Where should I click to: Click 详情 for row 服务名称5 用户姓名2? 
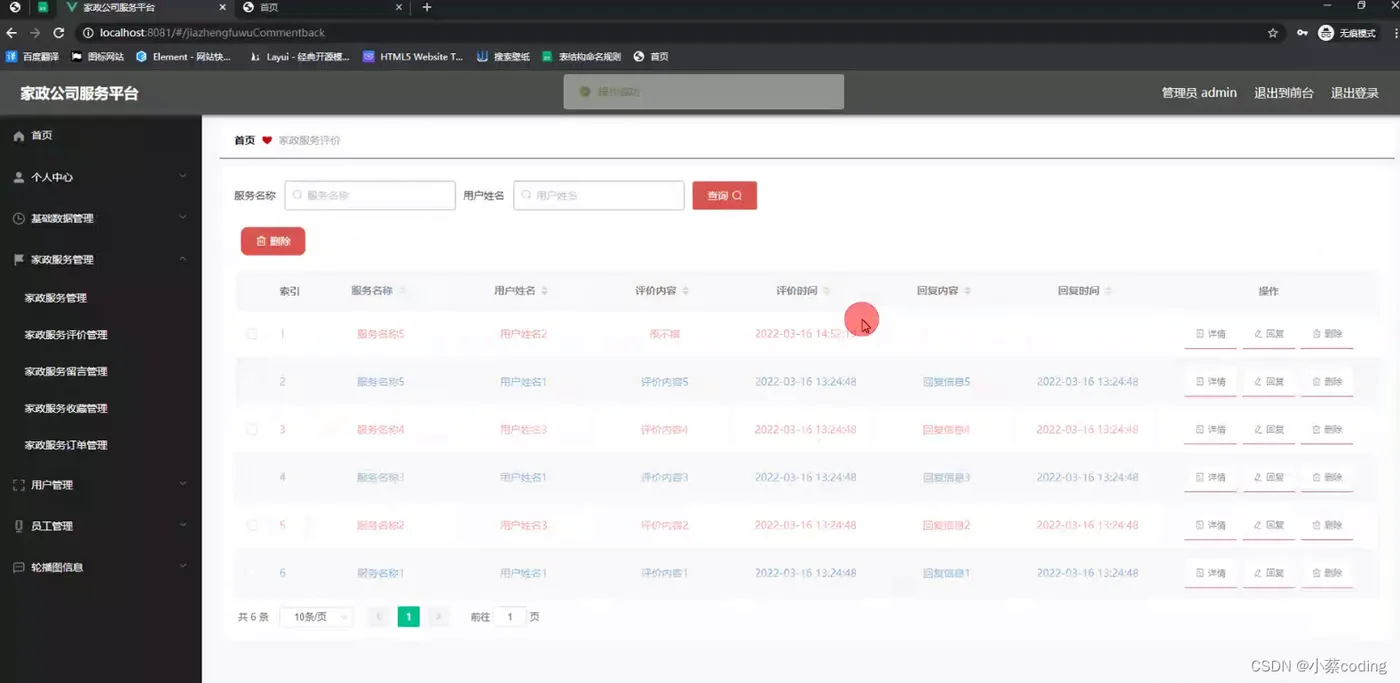pyautogui.click(x=1210, y=334)
